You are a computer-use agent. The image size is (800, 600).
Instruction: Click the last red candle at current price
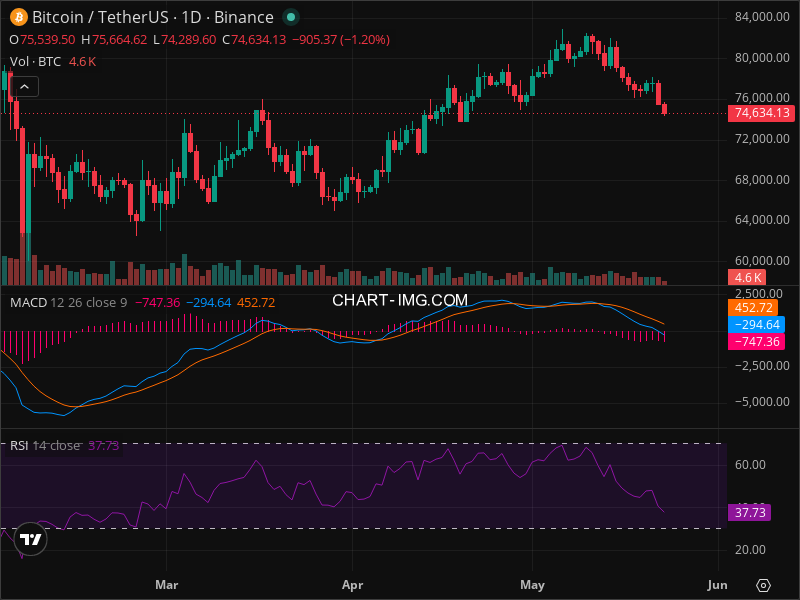coord(664,109)
